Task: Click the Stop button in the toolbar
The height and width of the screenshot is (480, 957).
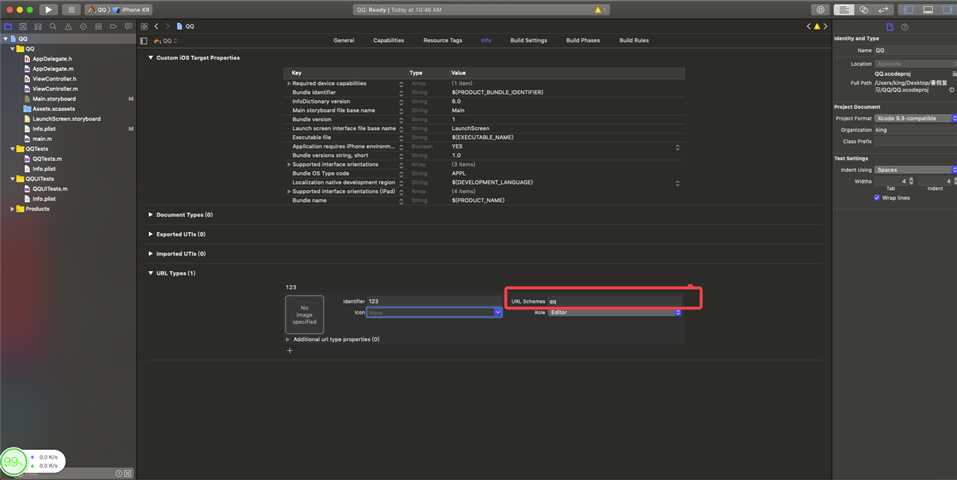Action: click(x=71, y=10)
